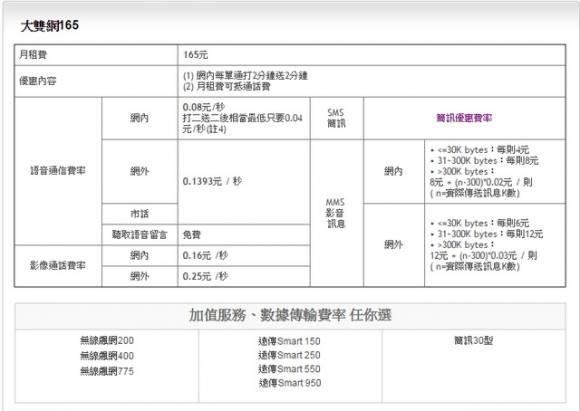Screen dimensions: 580x411
Task: Open 遠傳Smart 150 plan link
Action: (289, 341)
